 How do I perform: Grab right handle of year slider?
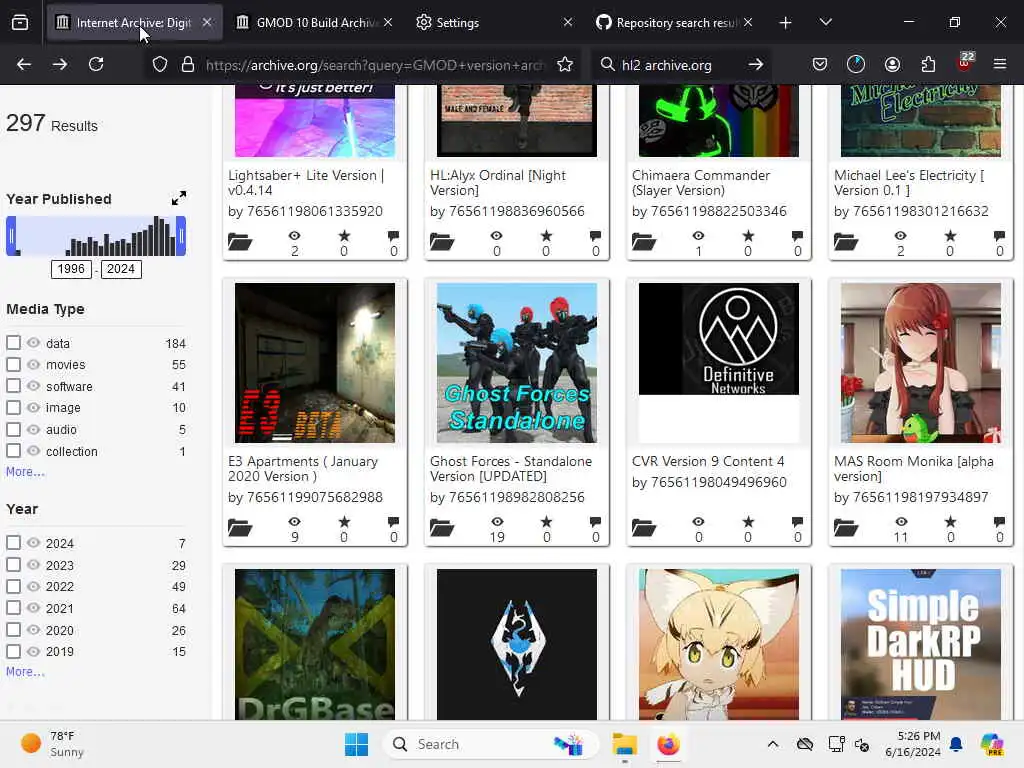coord(182,236)
